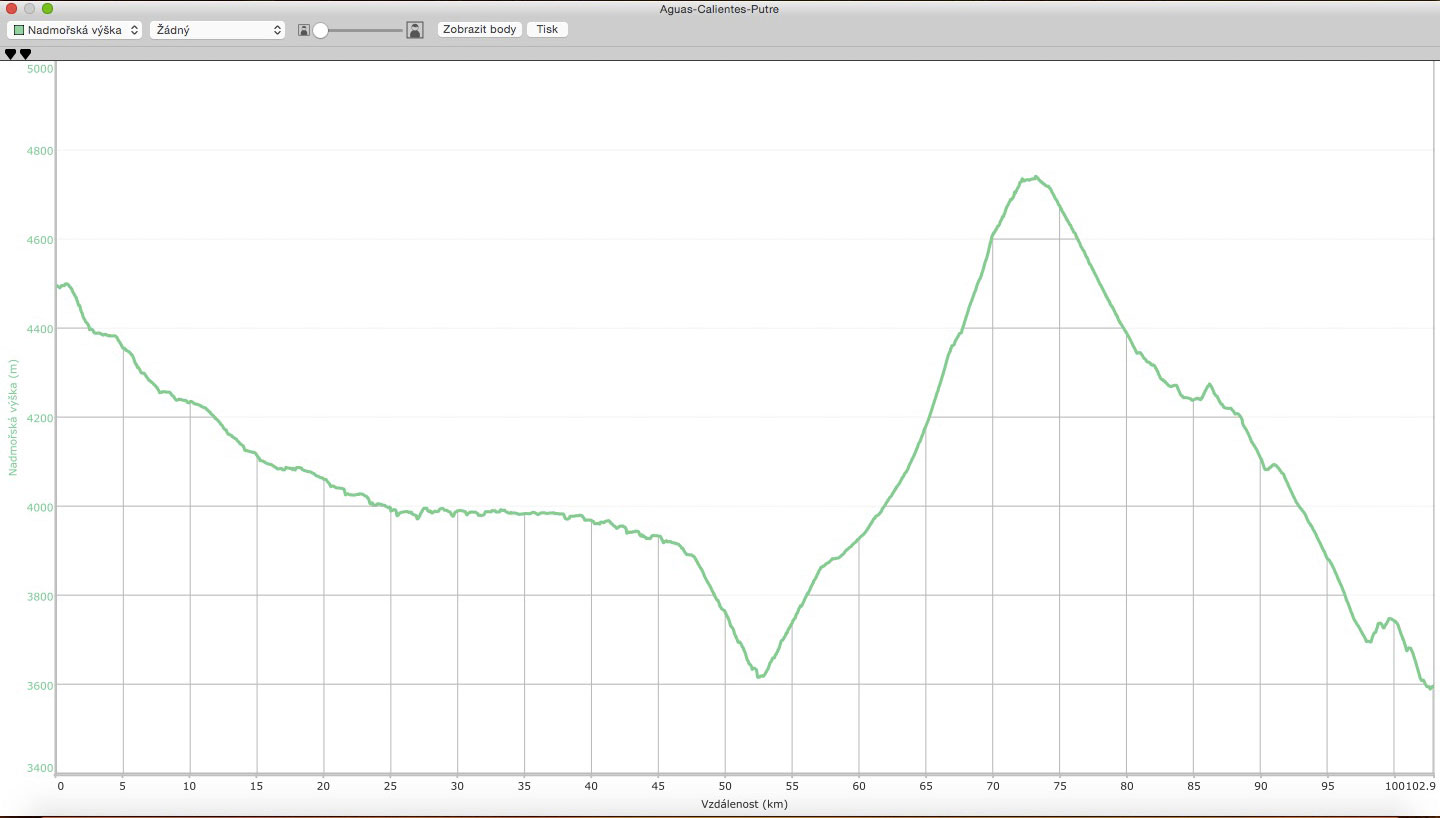This screenshot has height=818, width=1440.
Task: Click the 5000 elevation axis value
Action: click(x=42, y=68)
